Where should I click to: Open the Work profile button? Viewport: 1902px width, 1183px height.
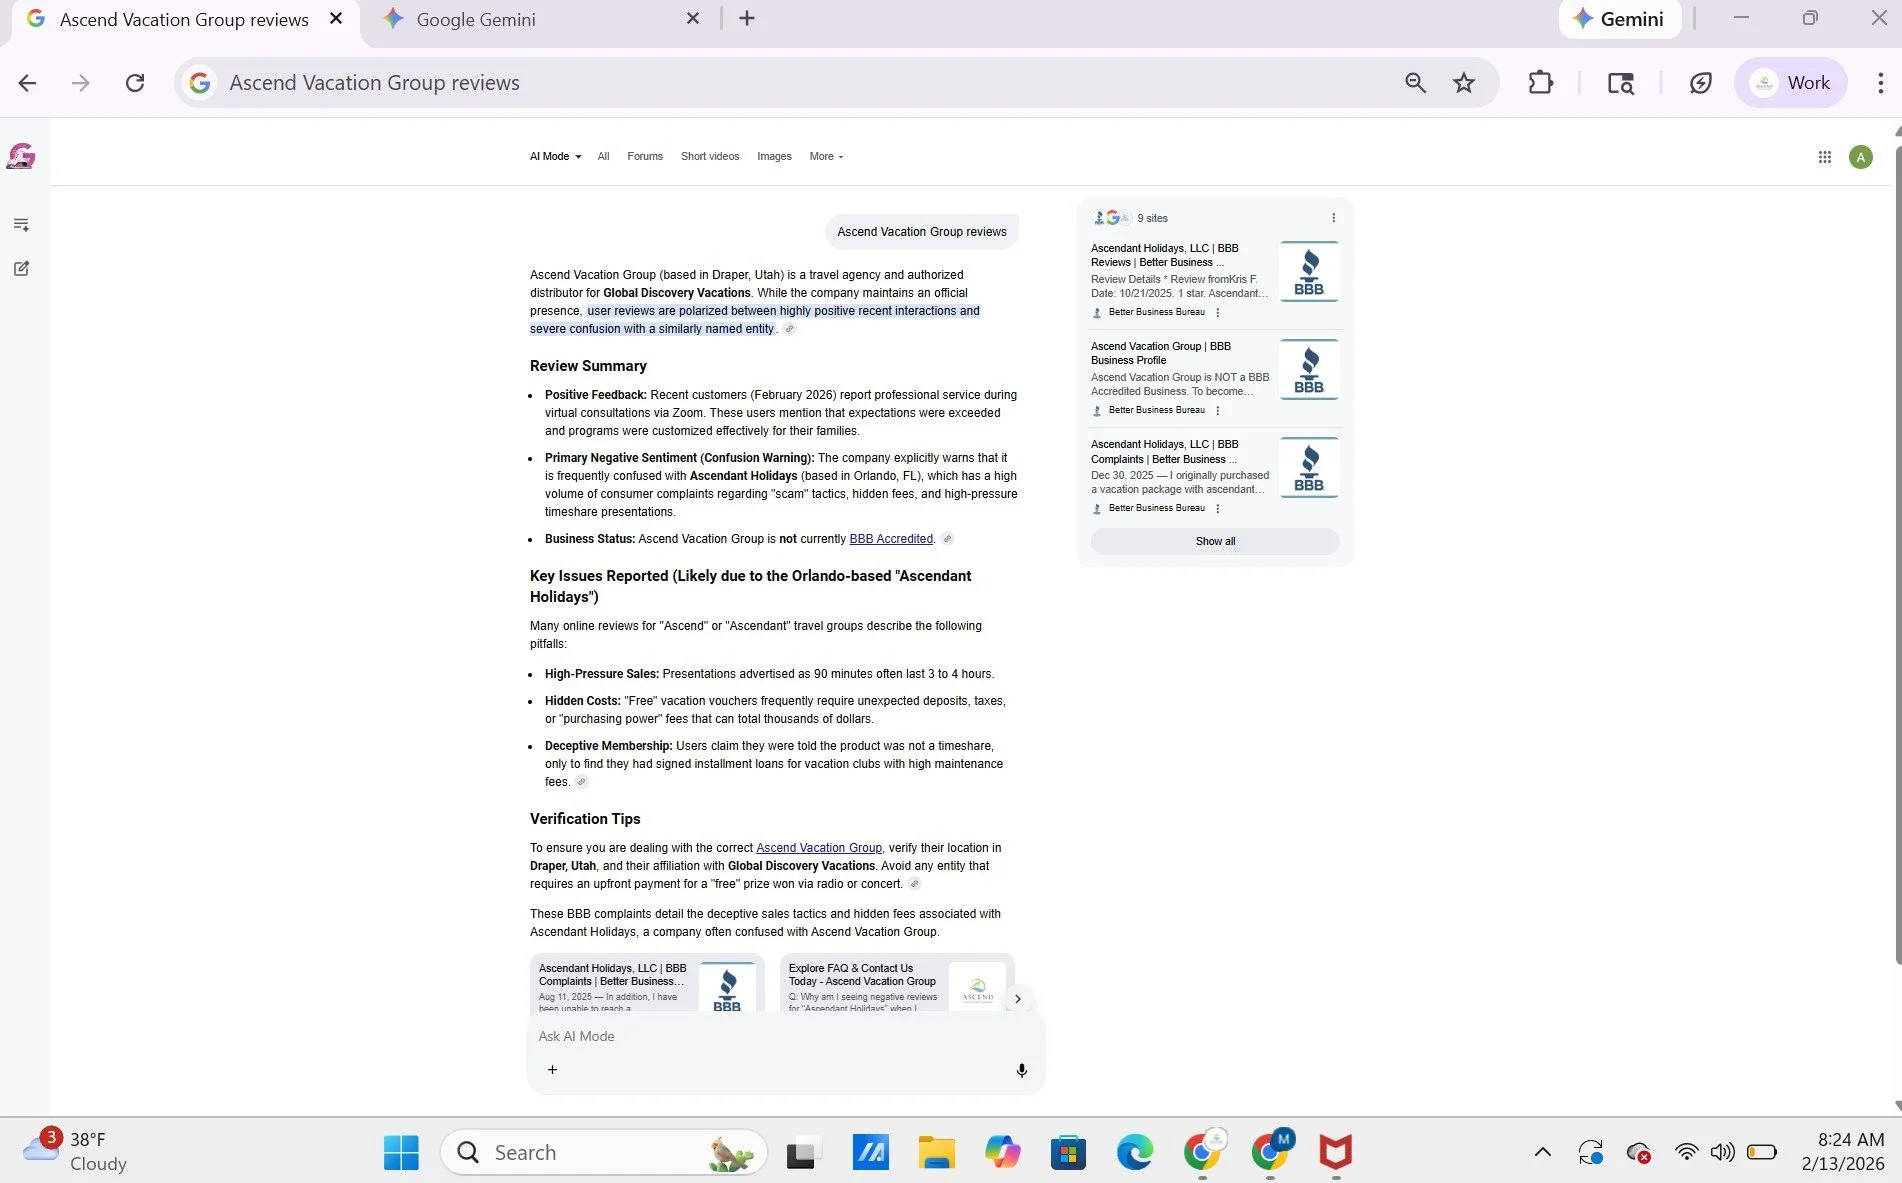[x=1790, y=83]
